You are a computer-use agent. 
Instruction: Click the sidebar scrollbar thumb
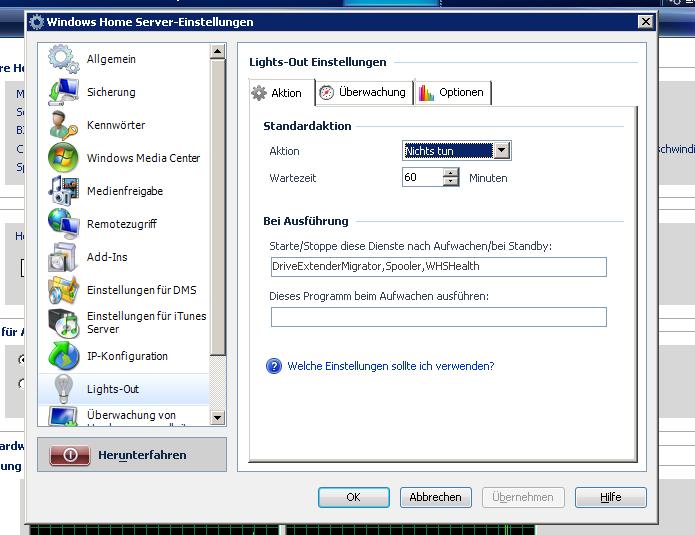click(x=217, y=207)
